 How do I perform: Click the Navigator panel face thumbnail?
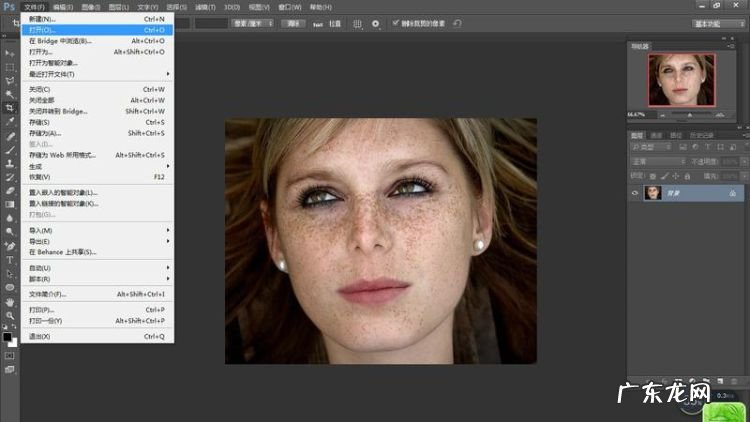tap(681, 79)
